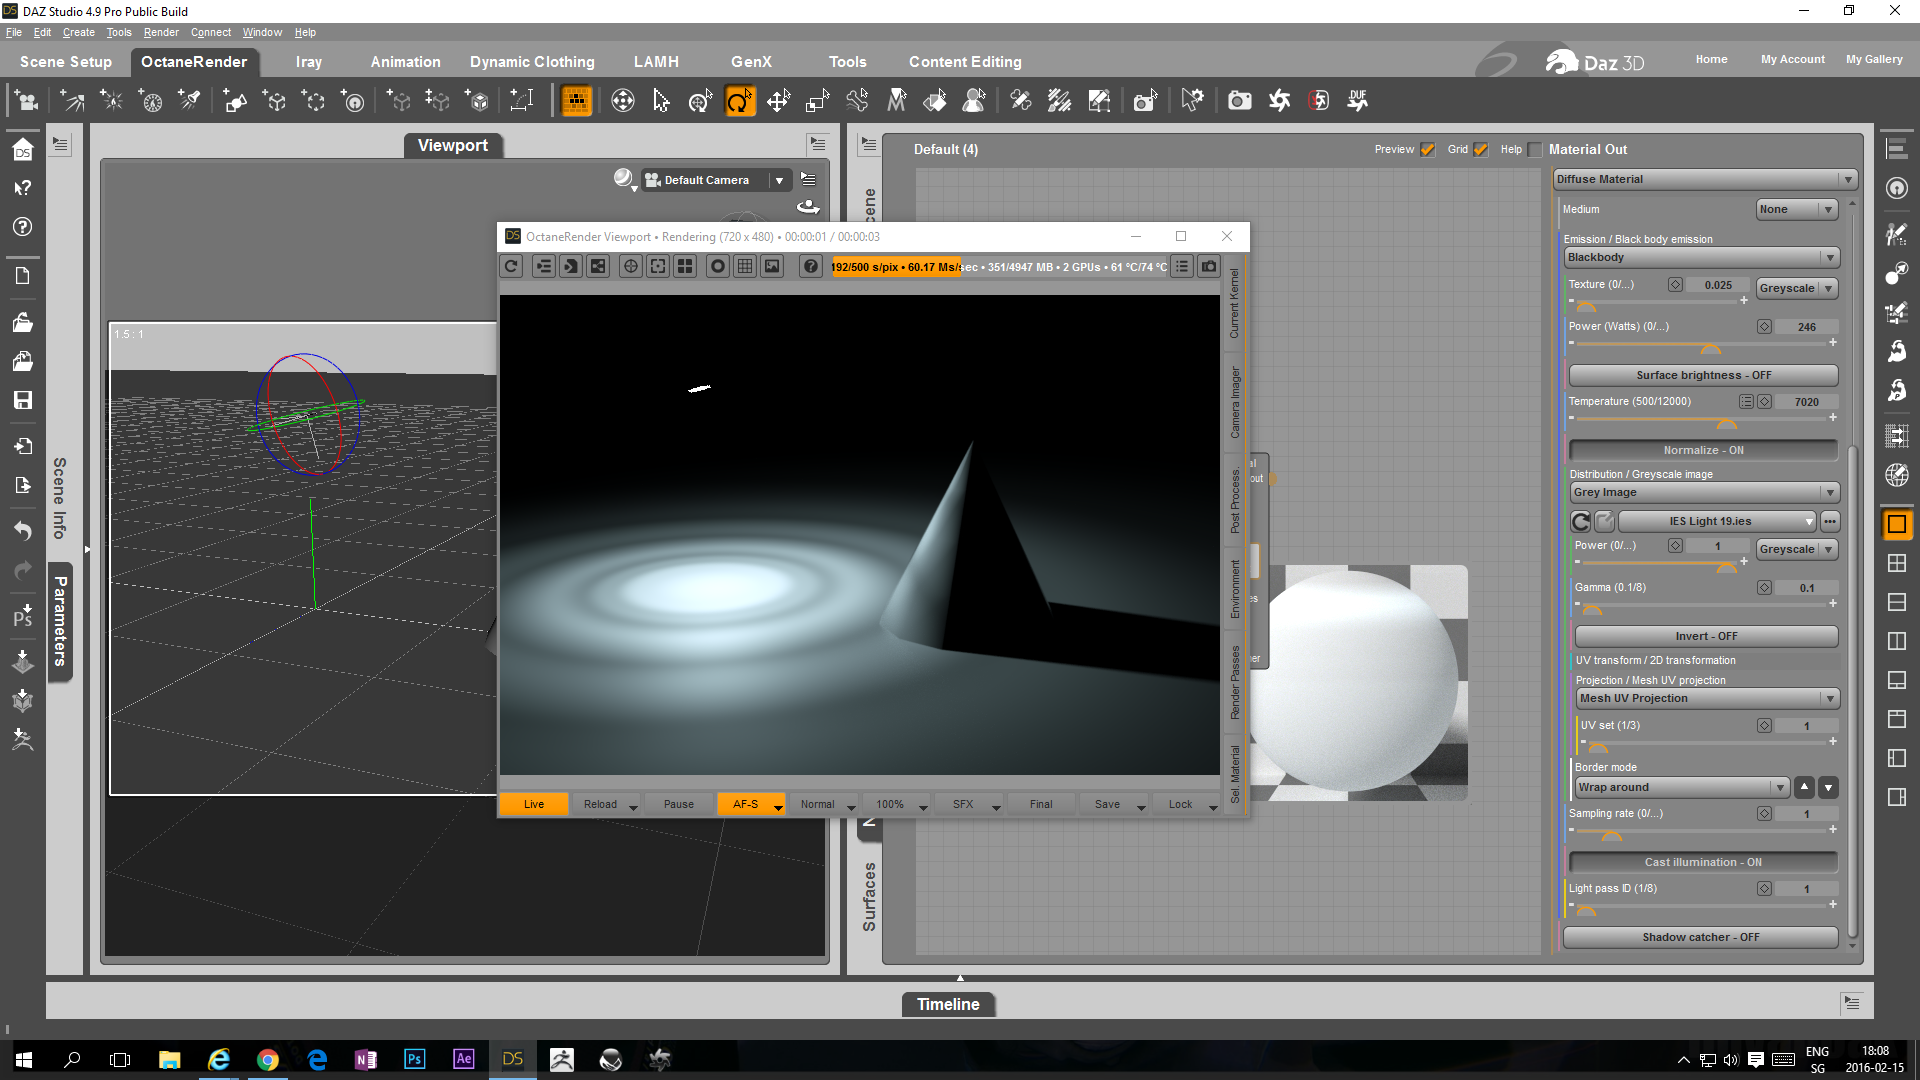Click the help question mark in Octane viewport

click(811, 266)
